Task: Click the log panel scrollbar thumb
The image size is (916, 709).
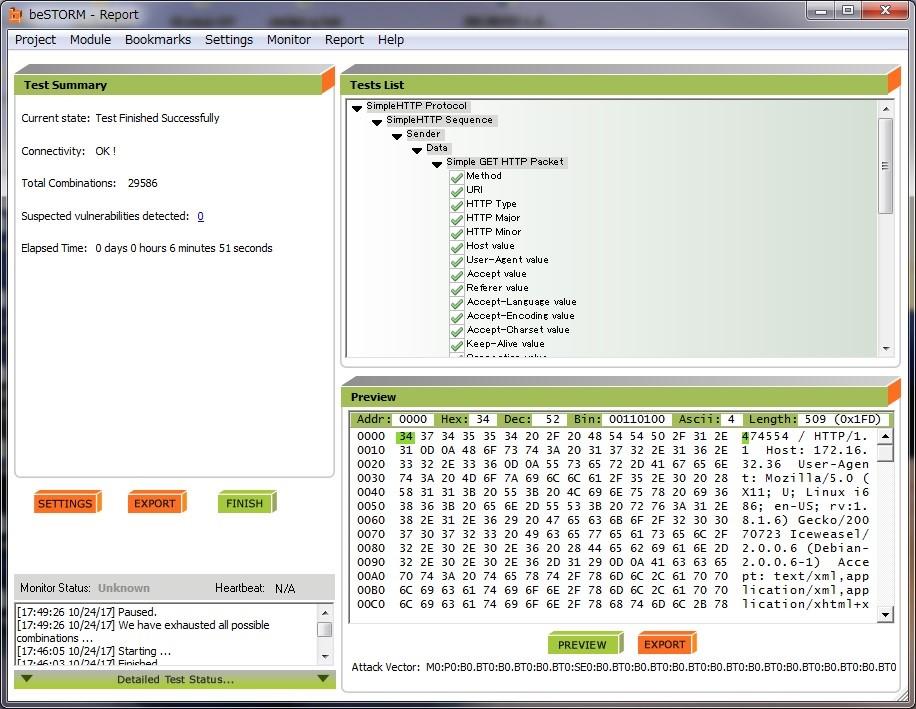Action: click(x=325, y=630)
